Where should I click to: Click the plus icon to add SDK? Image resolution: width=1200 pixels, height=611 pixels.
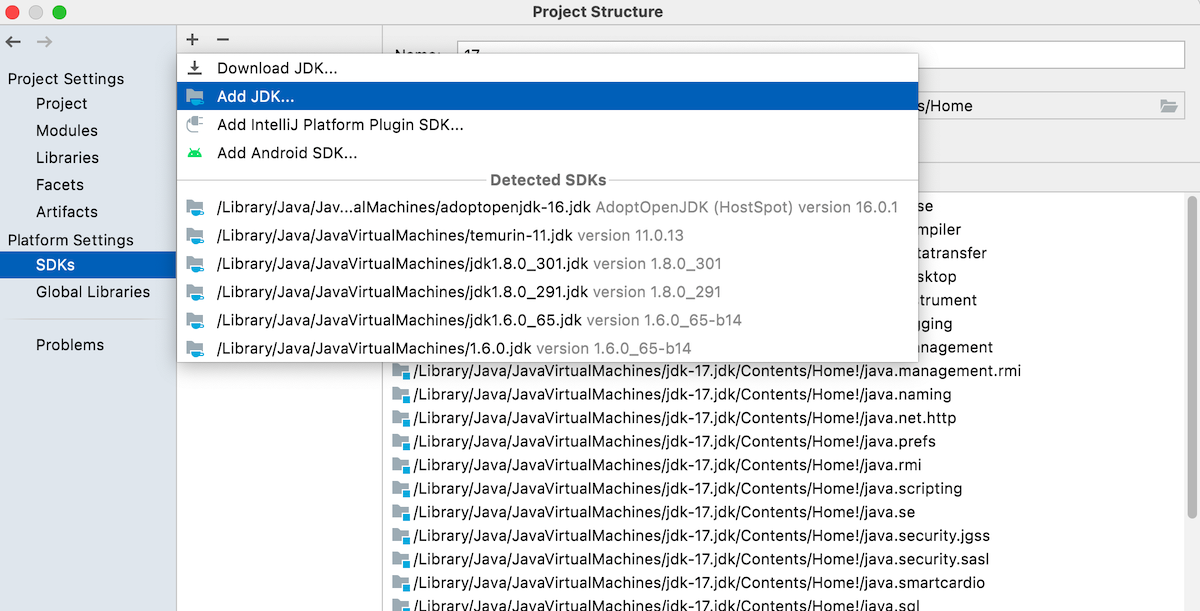(x=192, y=40)
